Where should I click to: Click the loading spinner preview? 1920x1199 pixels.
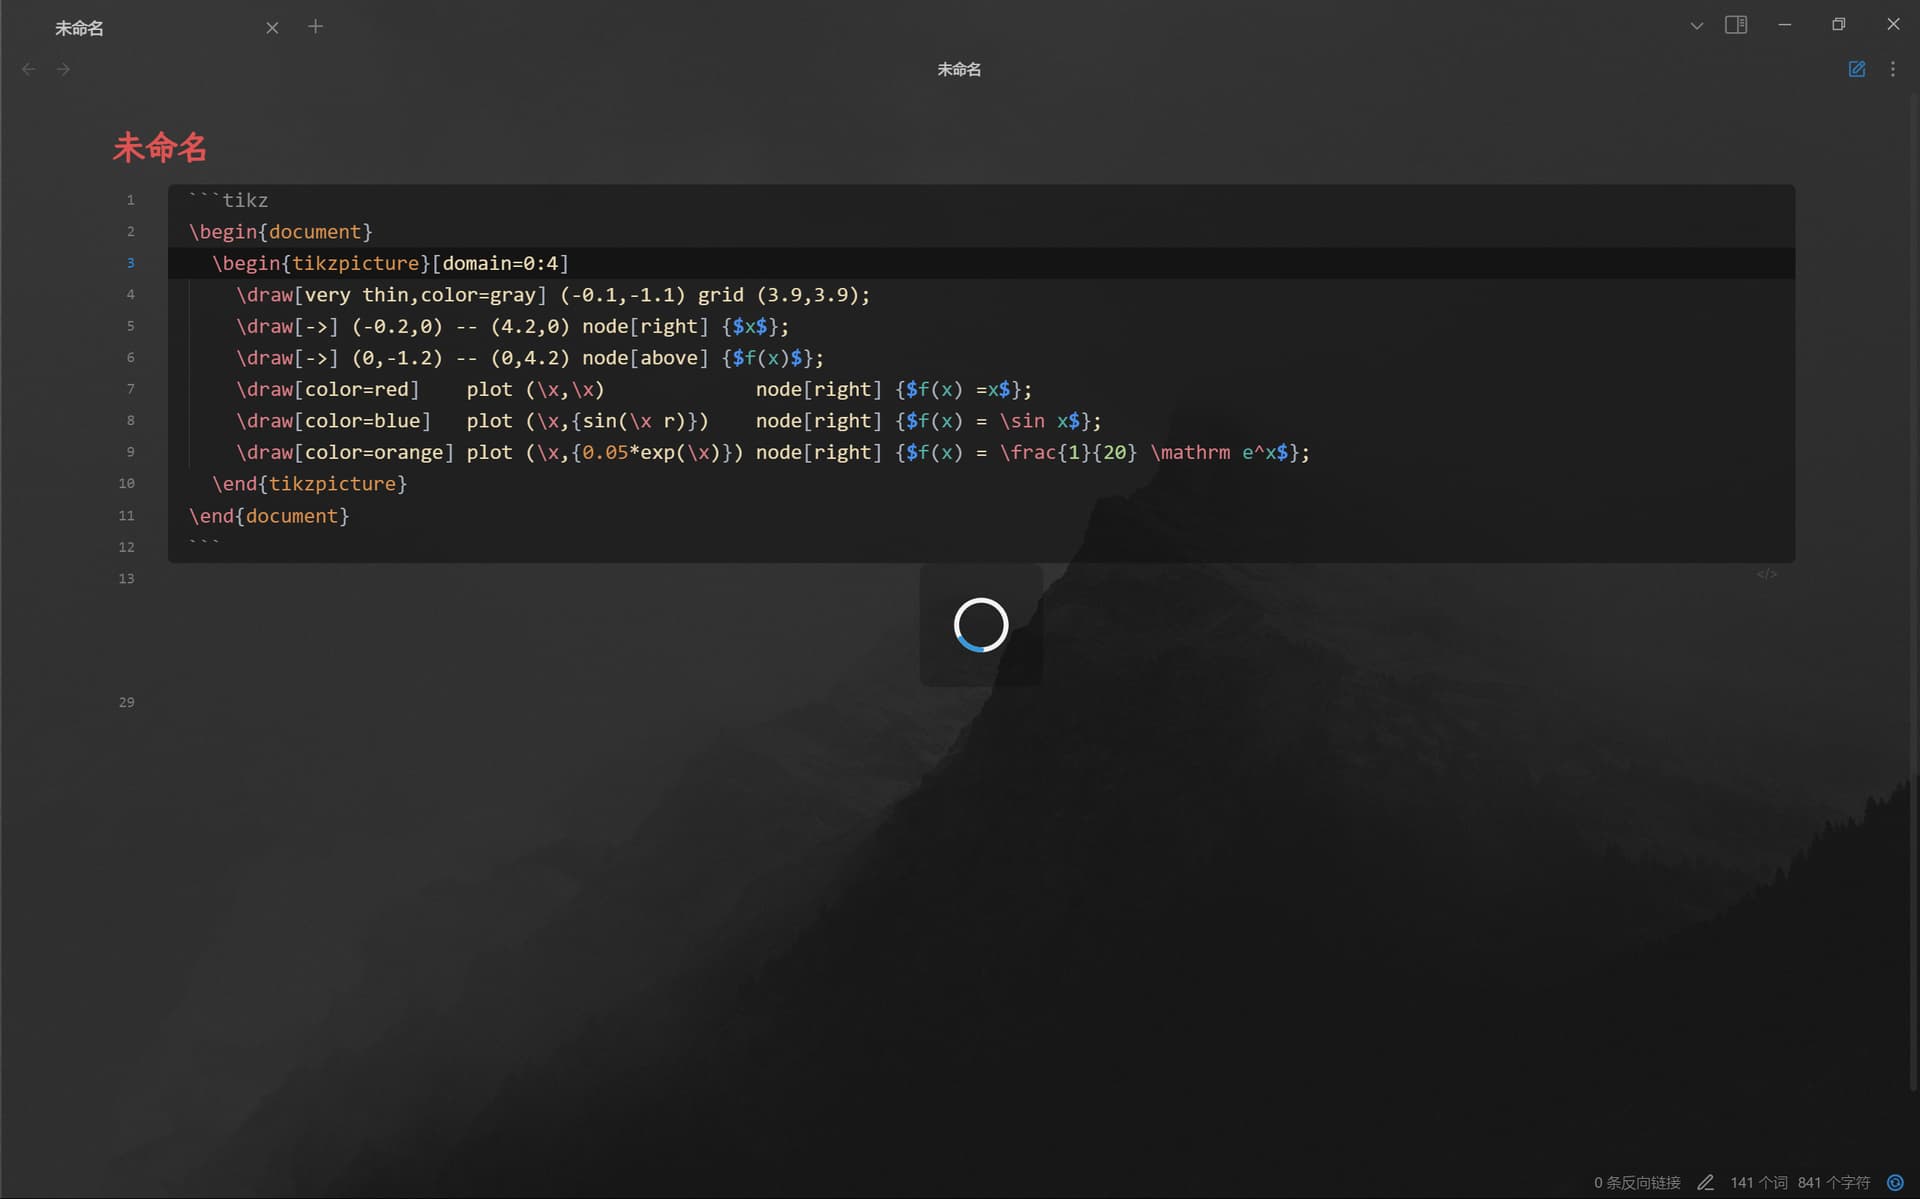(x=981, y=625)
